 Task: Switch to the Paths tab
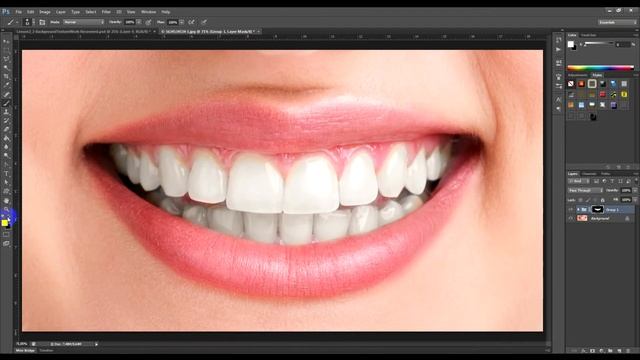605,174
